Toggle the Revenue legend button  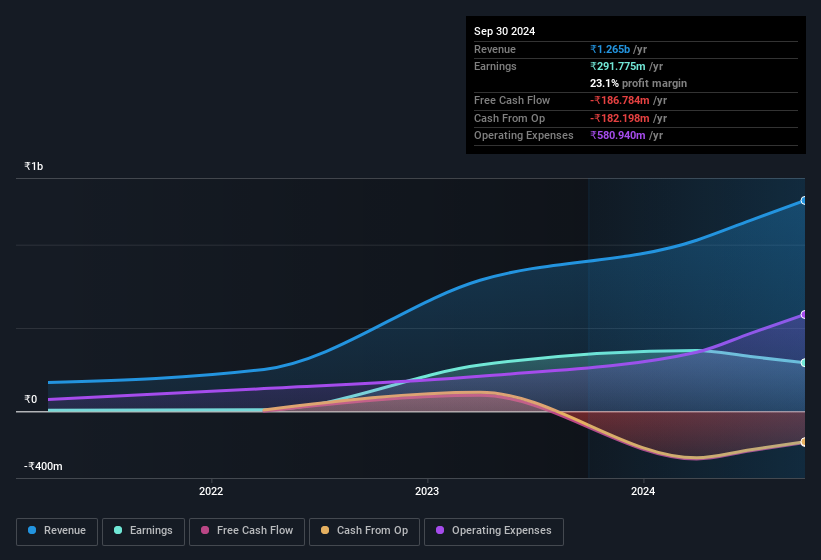(57, 531)
